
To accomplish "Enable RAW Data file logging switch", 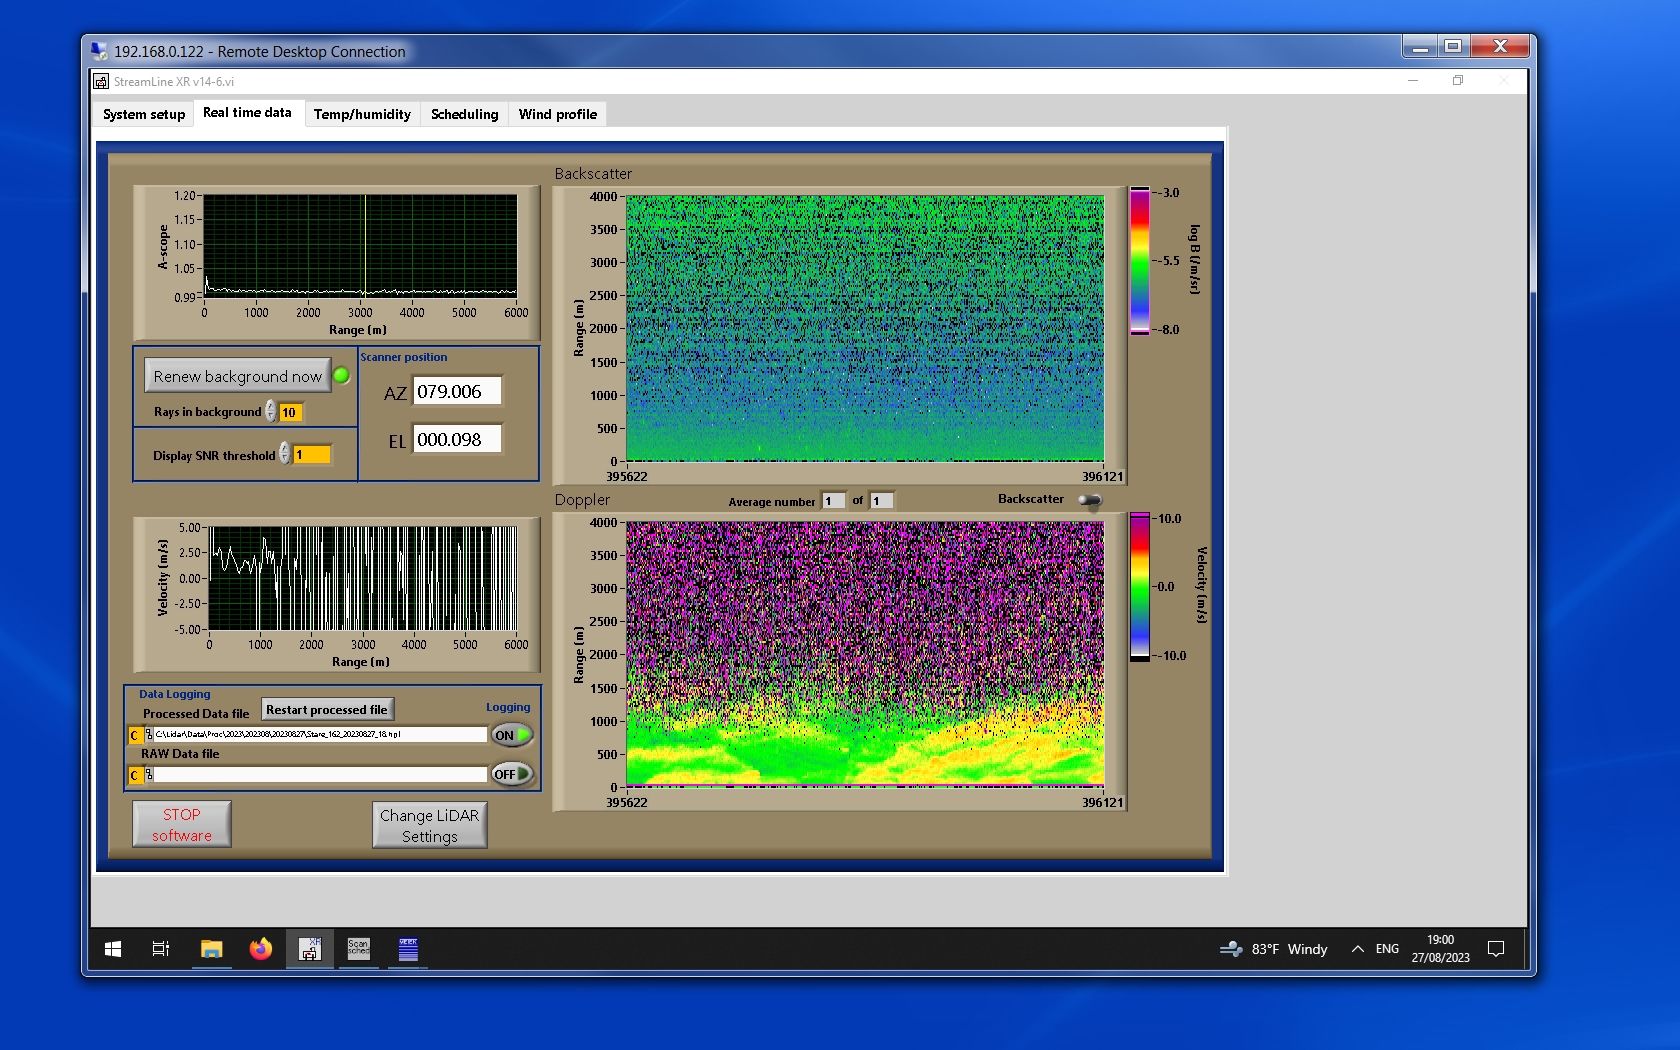I will click(511, 774).
